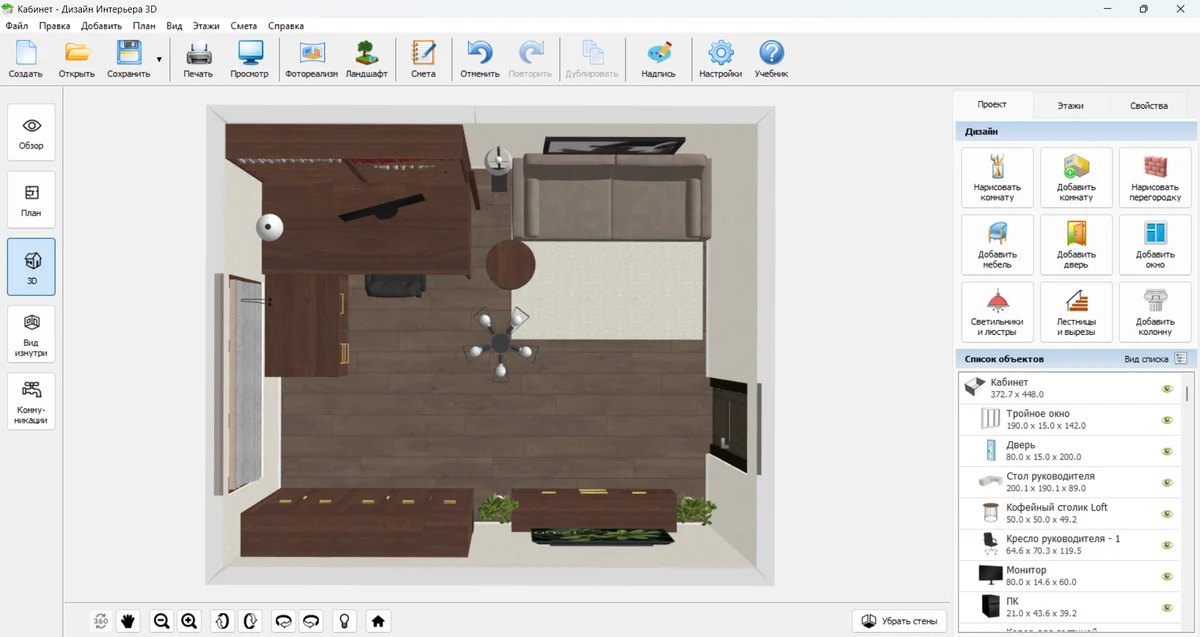
Task: Toggle the light bulb lighting icon
Action: 344,621
